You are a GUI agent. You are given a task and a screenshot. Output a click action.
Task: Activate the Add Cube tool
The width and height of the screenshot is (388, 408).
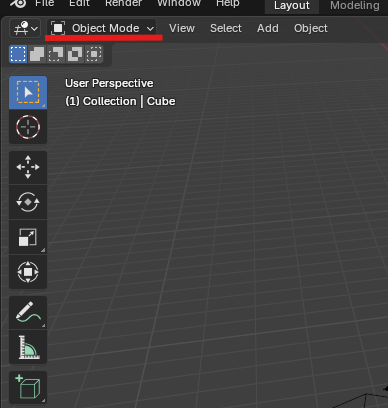point(28,387)
